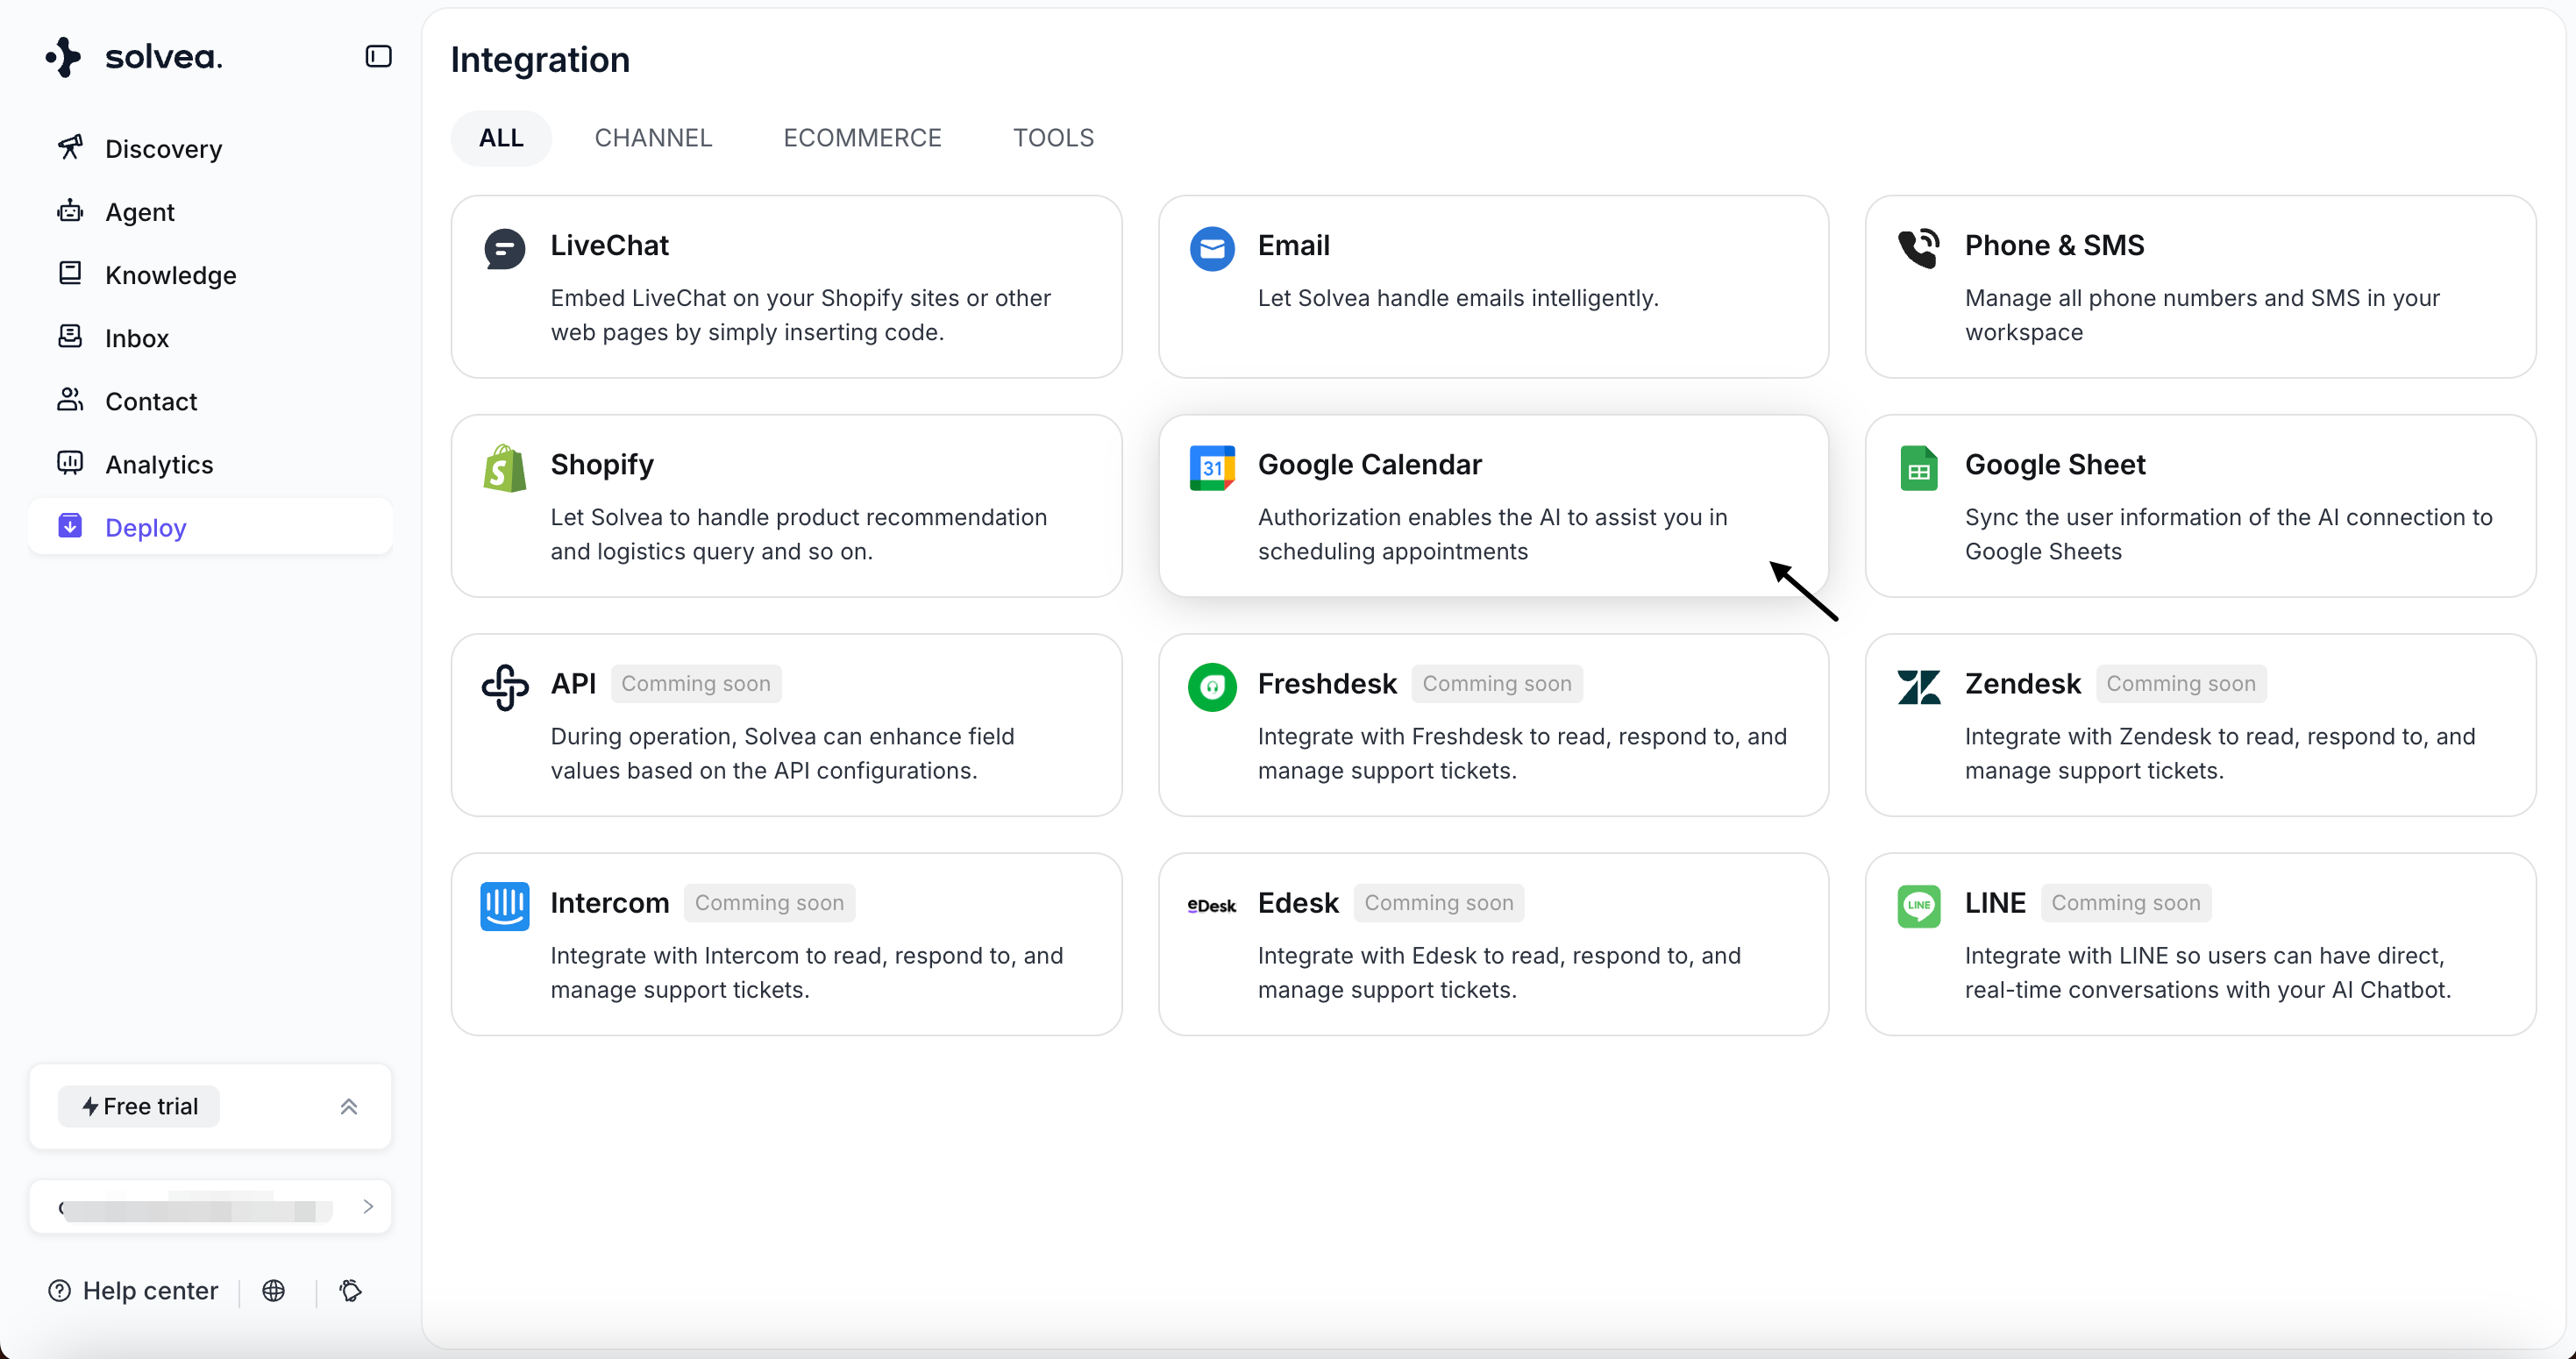Click the LiveChat bubble icon
The height and width of the screenshot is (1359, 2576).
pyautogui.click(x=504, y=249)
